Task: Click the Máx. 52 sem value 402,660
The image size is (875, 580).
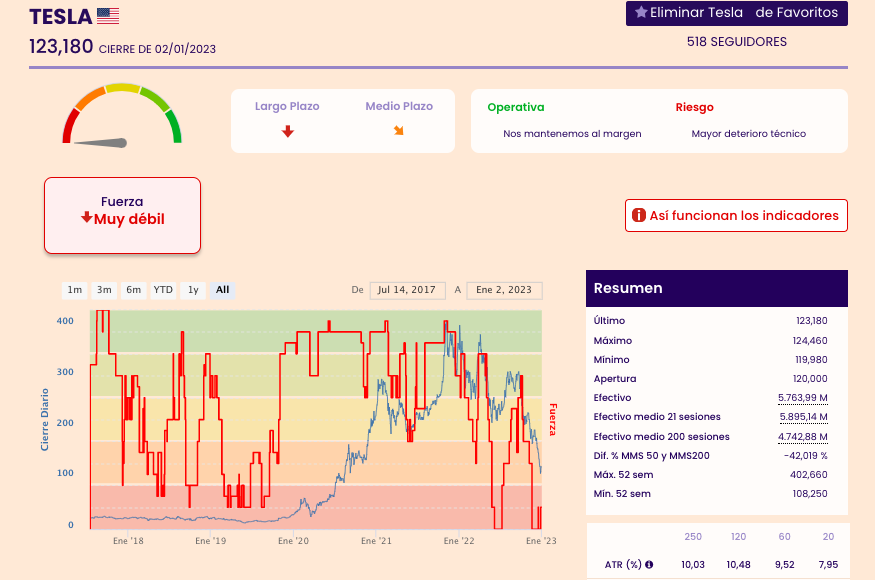Action: pyautogui.click(x=809, y=475)
